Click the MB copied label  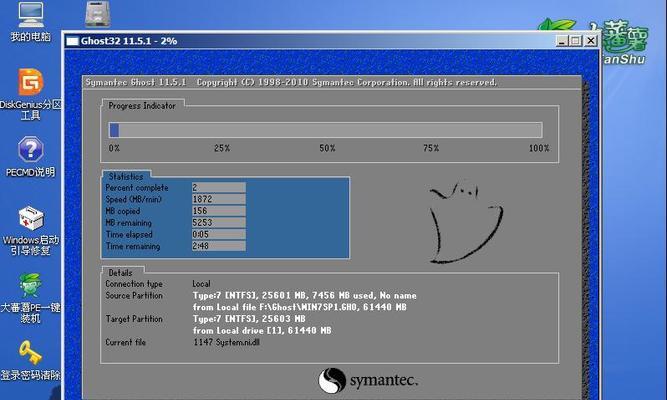pos(123,211)
